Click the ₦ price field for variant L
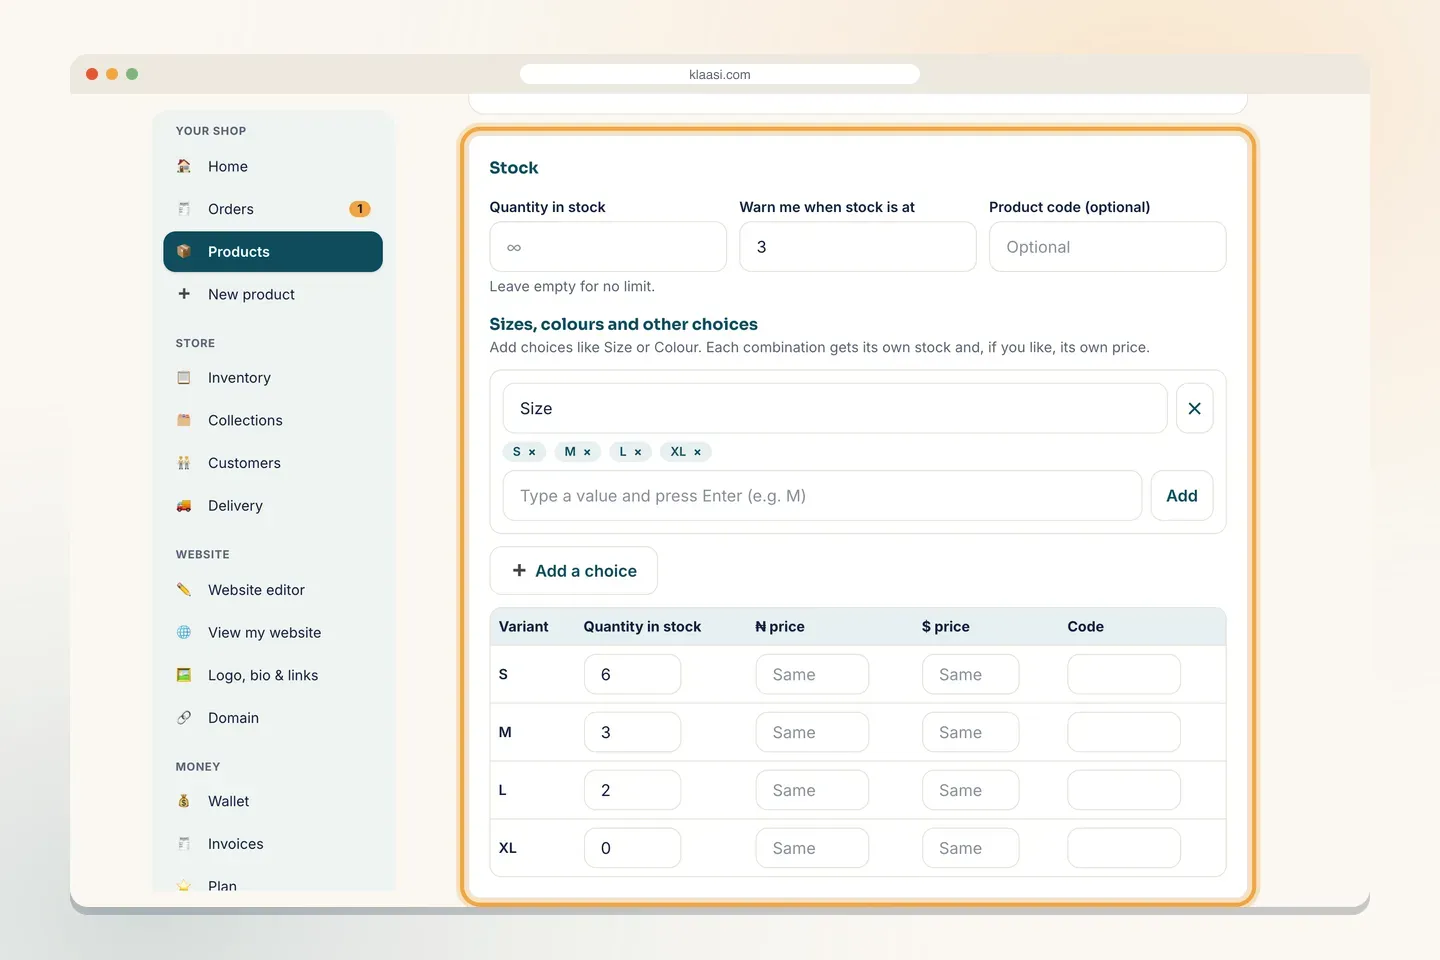The image size is (1440, 960). [x=812, y=791]
